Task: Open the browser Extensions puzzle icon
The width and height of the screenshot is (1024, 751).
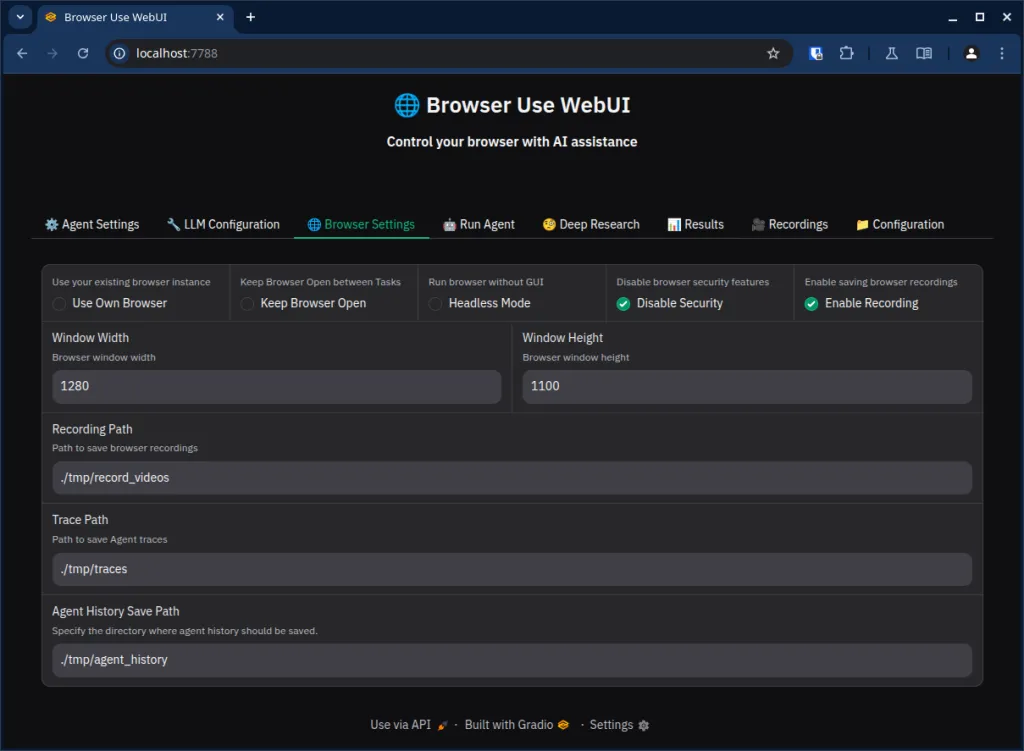Action: 846,54
